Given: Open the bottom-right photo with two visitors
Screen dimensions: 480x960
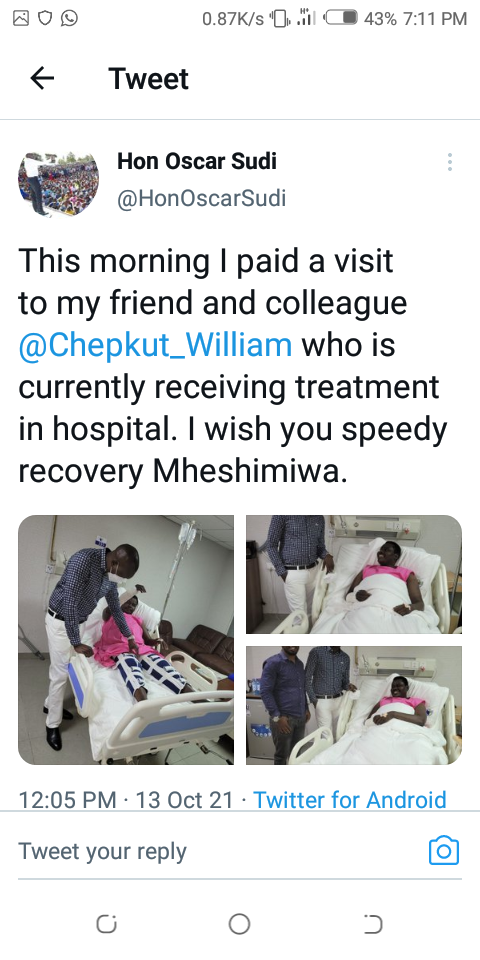Looking at the screenshot, I should point(354,705).
